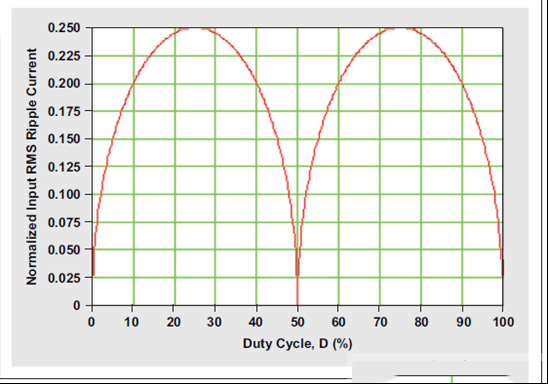Click the 0.100 y-axis tick label
This screenshot has width=548, height=384.
(x=64, y=194)
